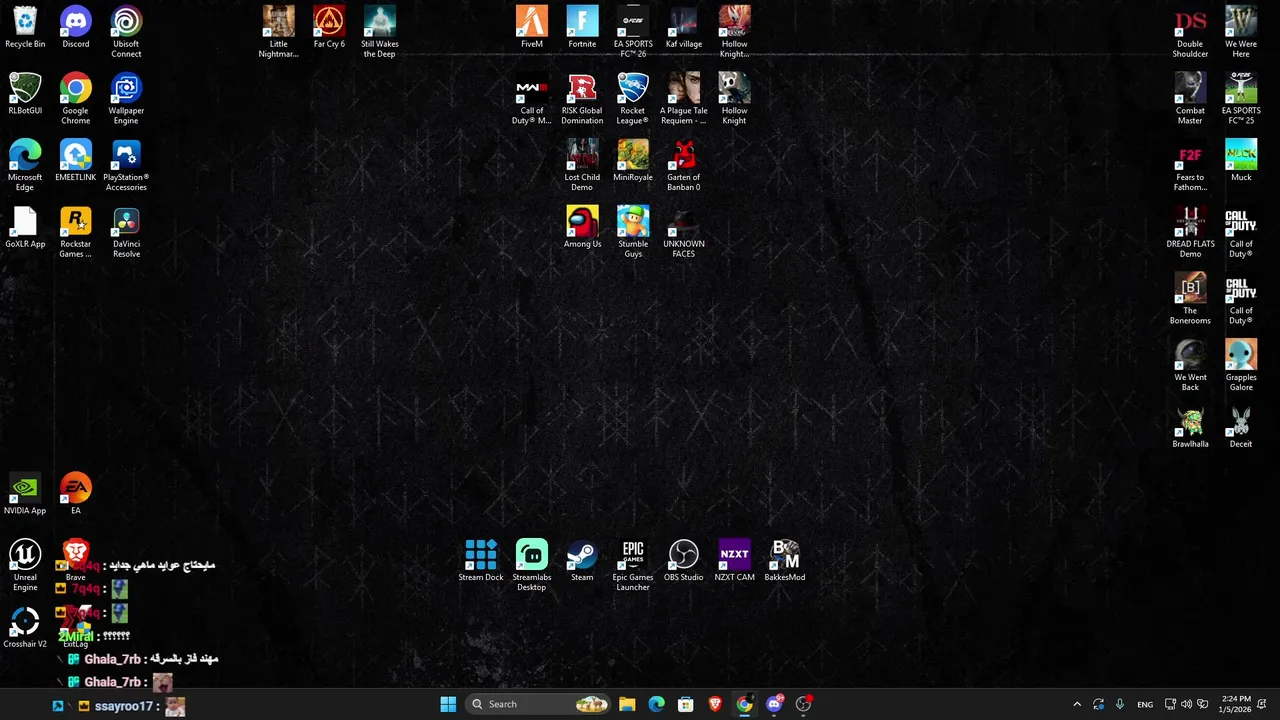Screen dimensions: 1280x720
Task: Open the BakkesMod desktop shortcut
Action: point(785,561)
